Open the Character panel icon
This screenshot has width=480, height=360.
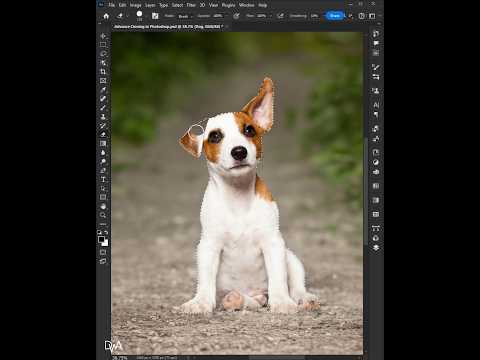376,105
